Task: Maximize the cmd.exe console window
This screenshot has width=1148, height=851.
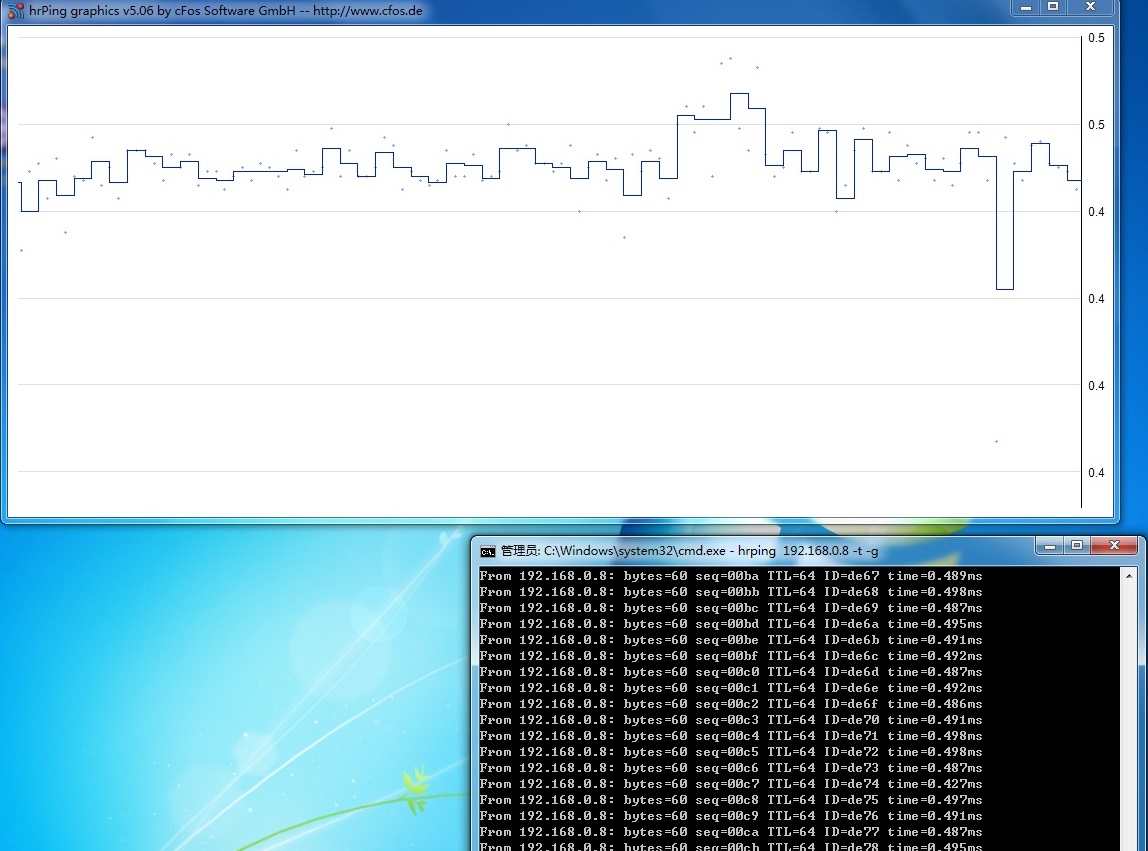Action: point(1077,546)
